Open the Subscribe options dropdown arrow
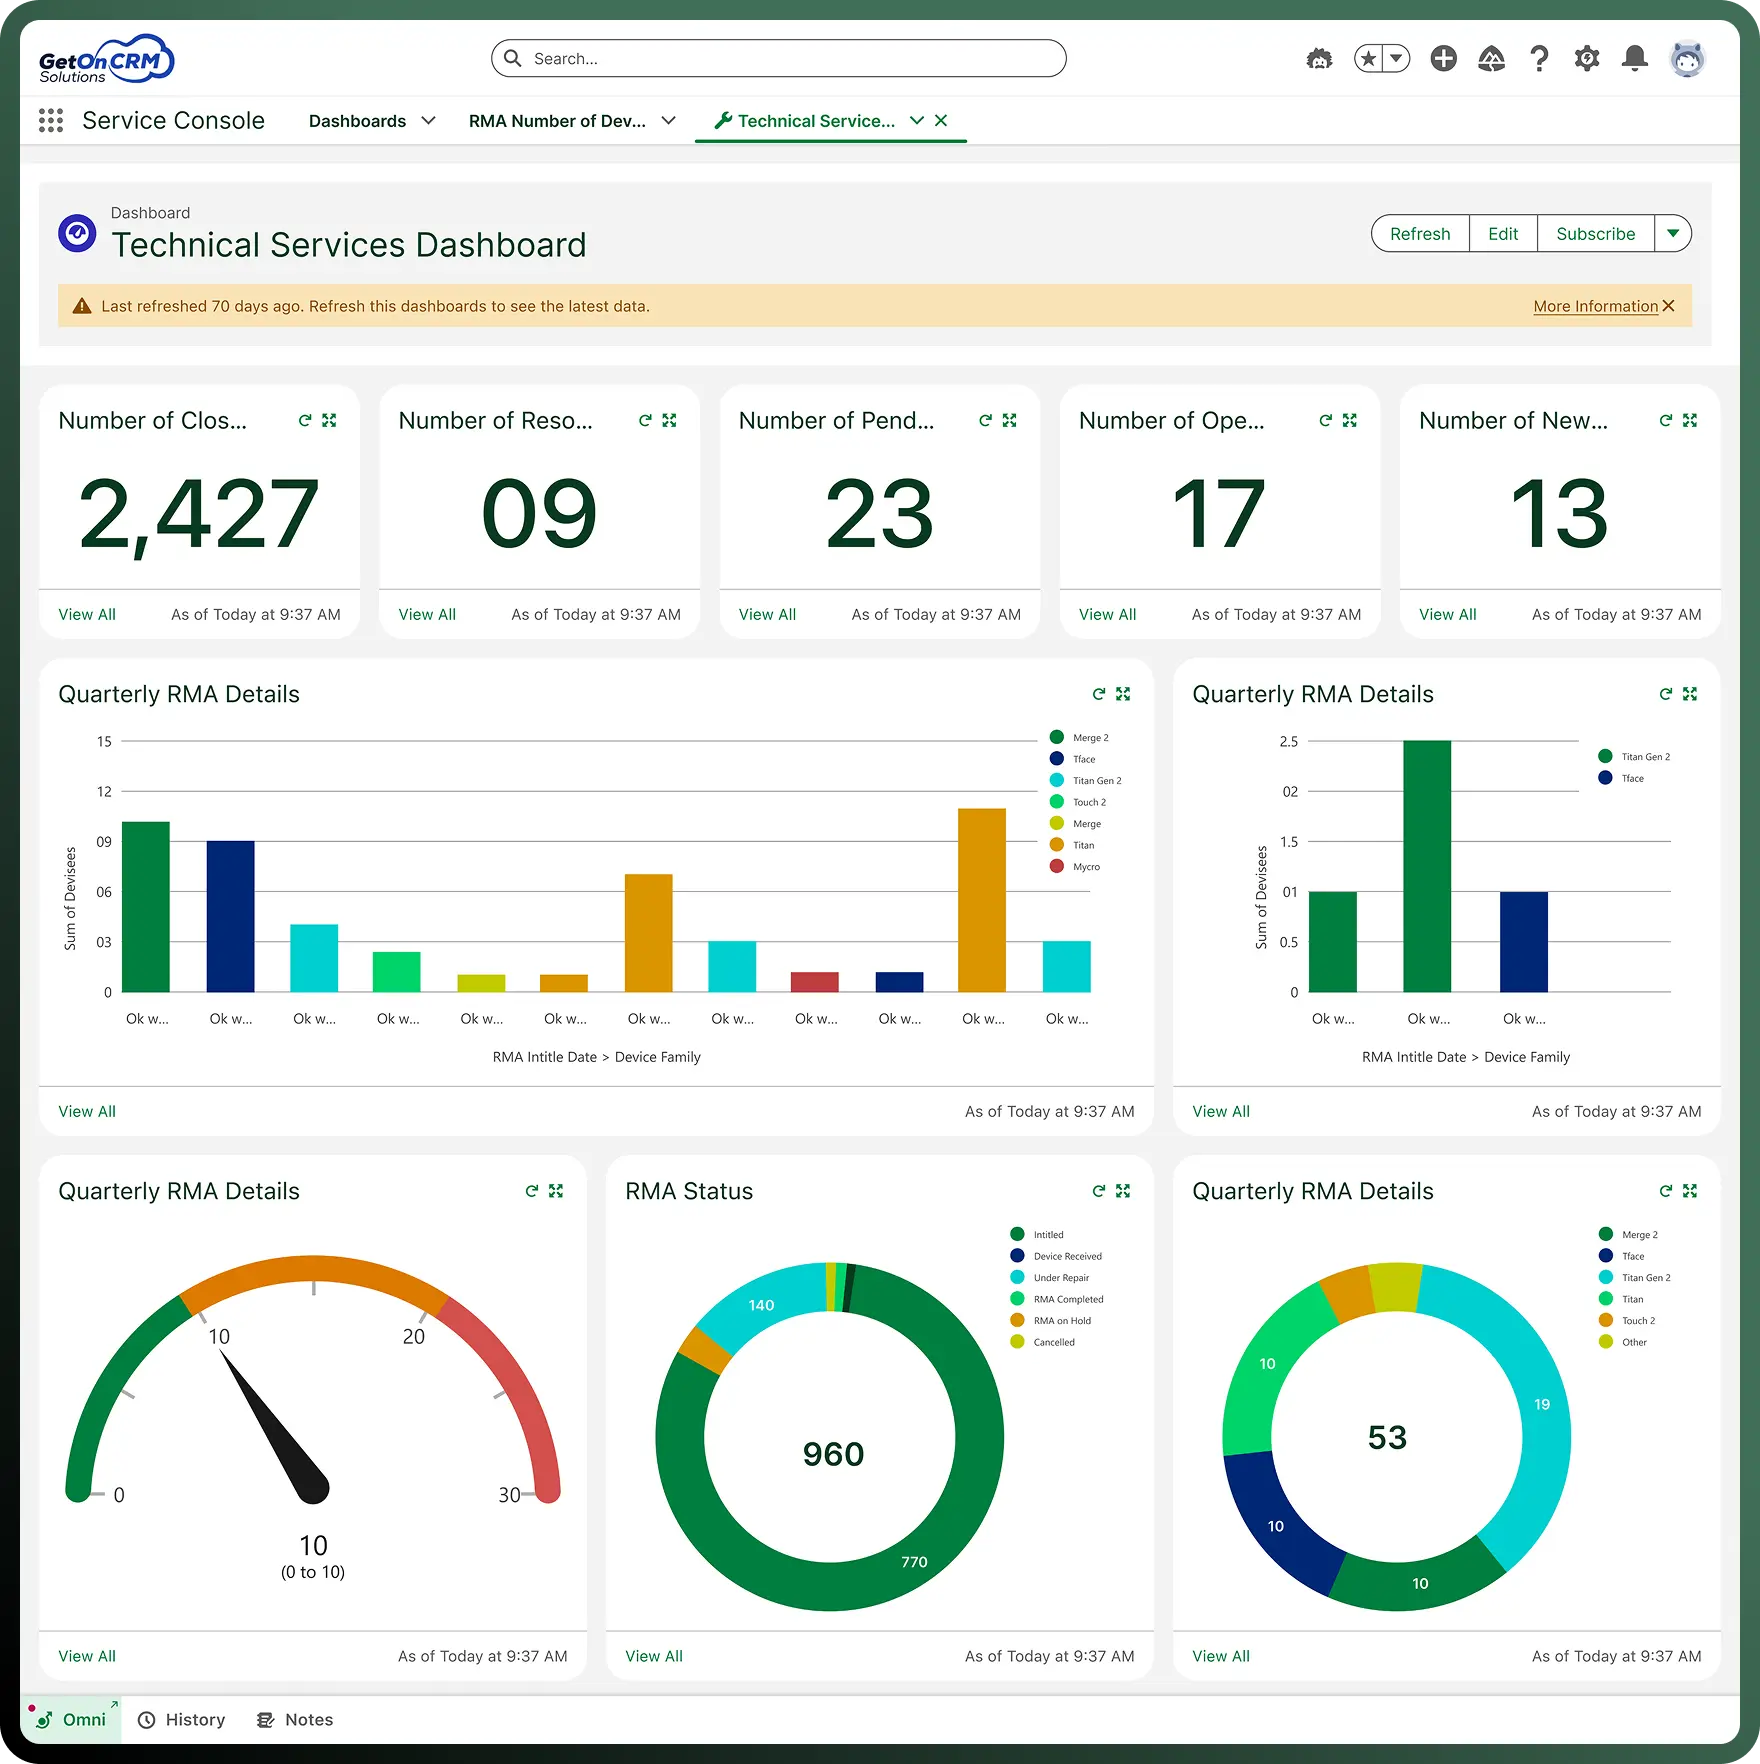This screenshot has width=1760, height=1764. click(x=1673, y=233)
